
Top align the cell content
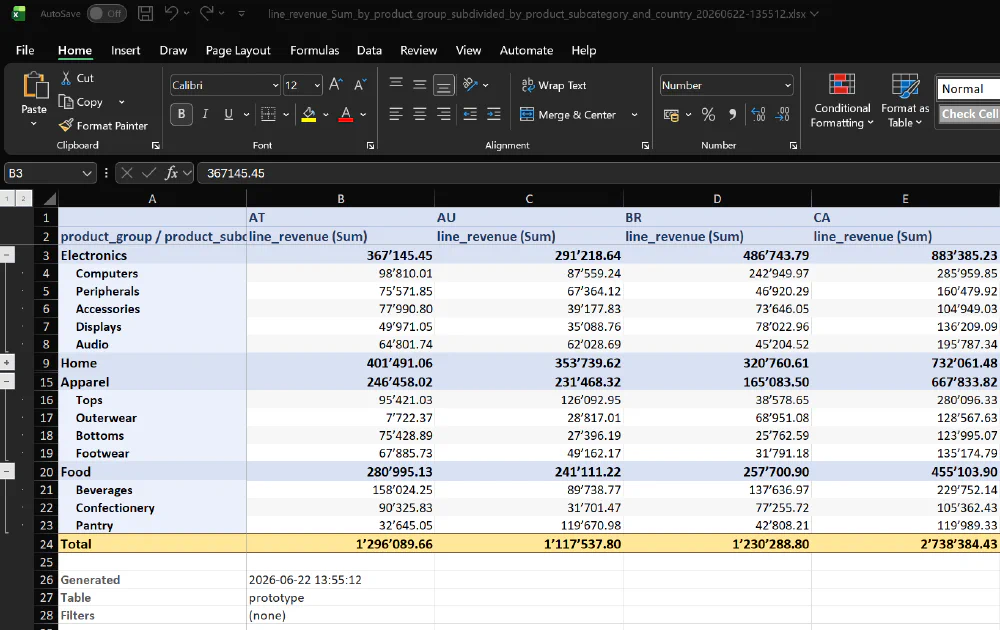pyautogui.click(x=396, y=83)
